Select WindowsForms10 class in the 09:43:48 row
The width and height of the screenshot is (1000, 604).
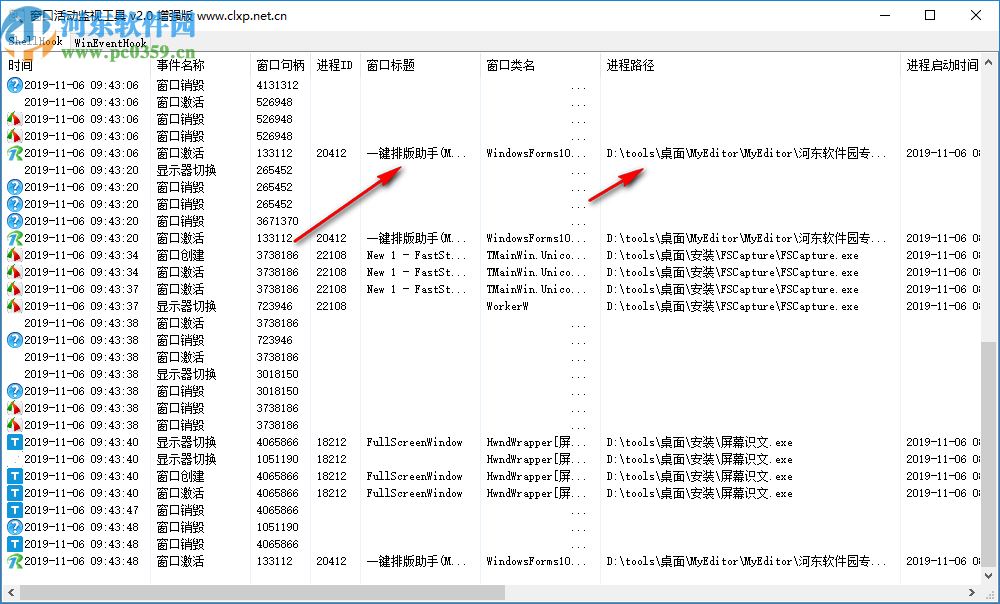click(536, 561)
